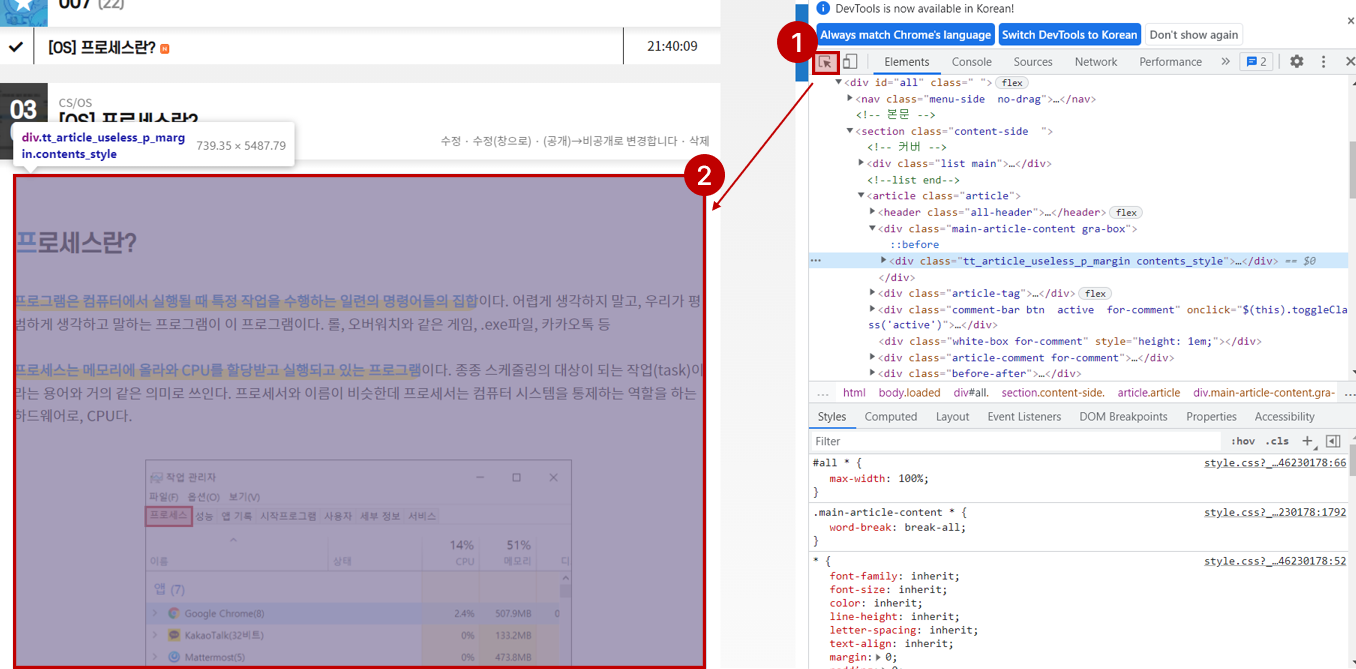Switch to the Computed sub-tab
1356x669 pixels.
pyautogui.click(x=891, y=417)
